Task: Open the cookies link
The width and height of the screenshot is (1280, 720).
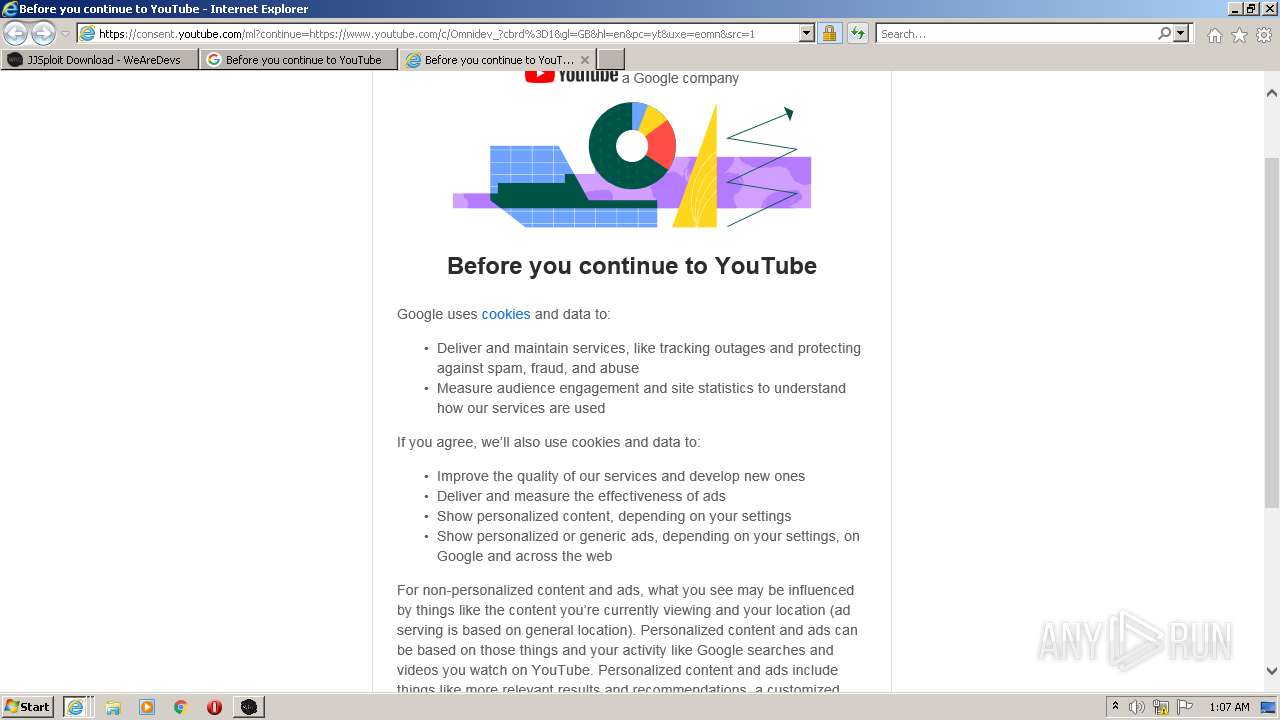Action: 506,314
